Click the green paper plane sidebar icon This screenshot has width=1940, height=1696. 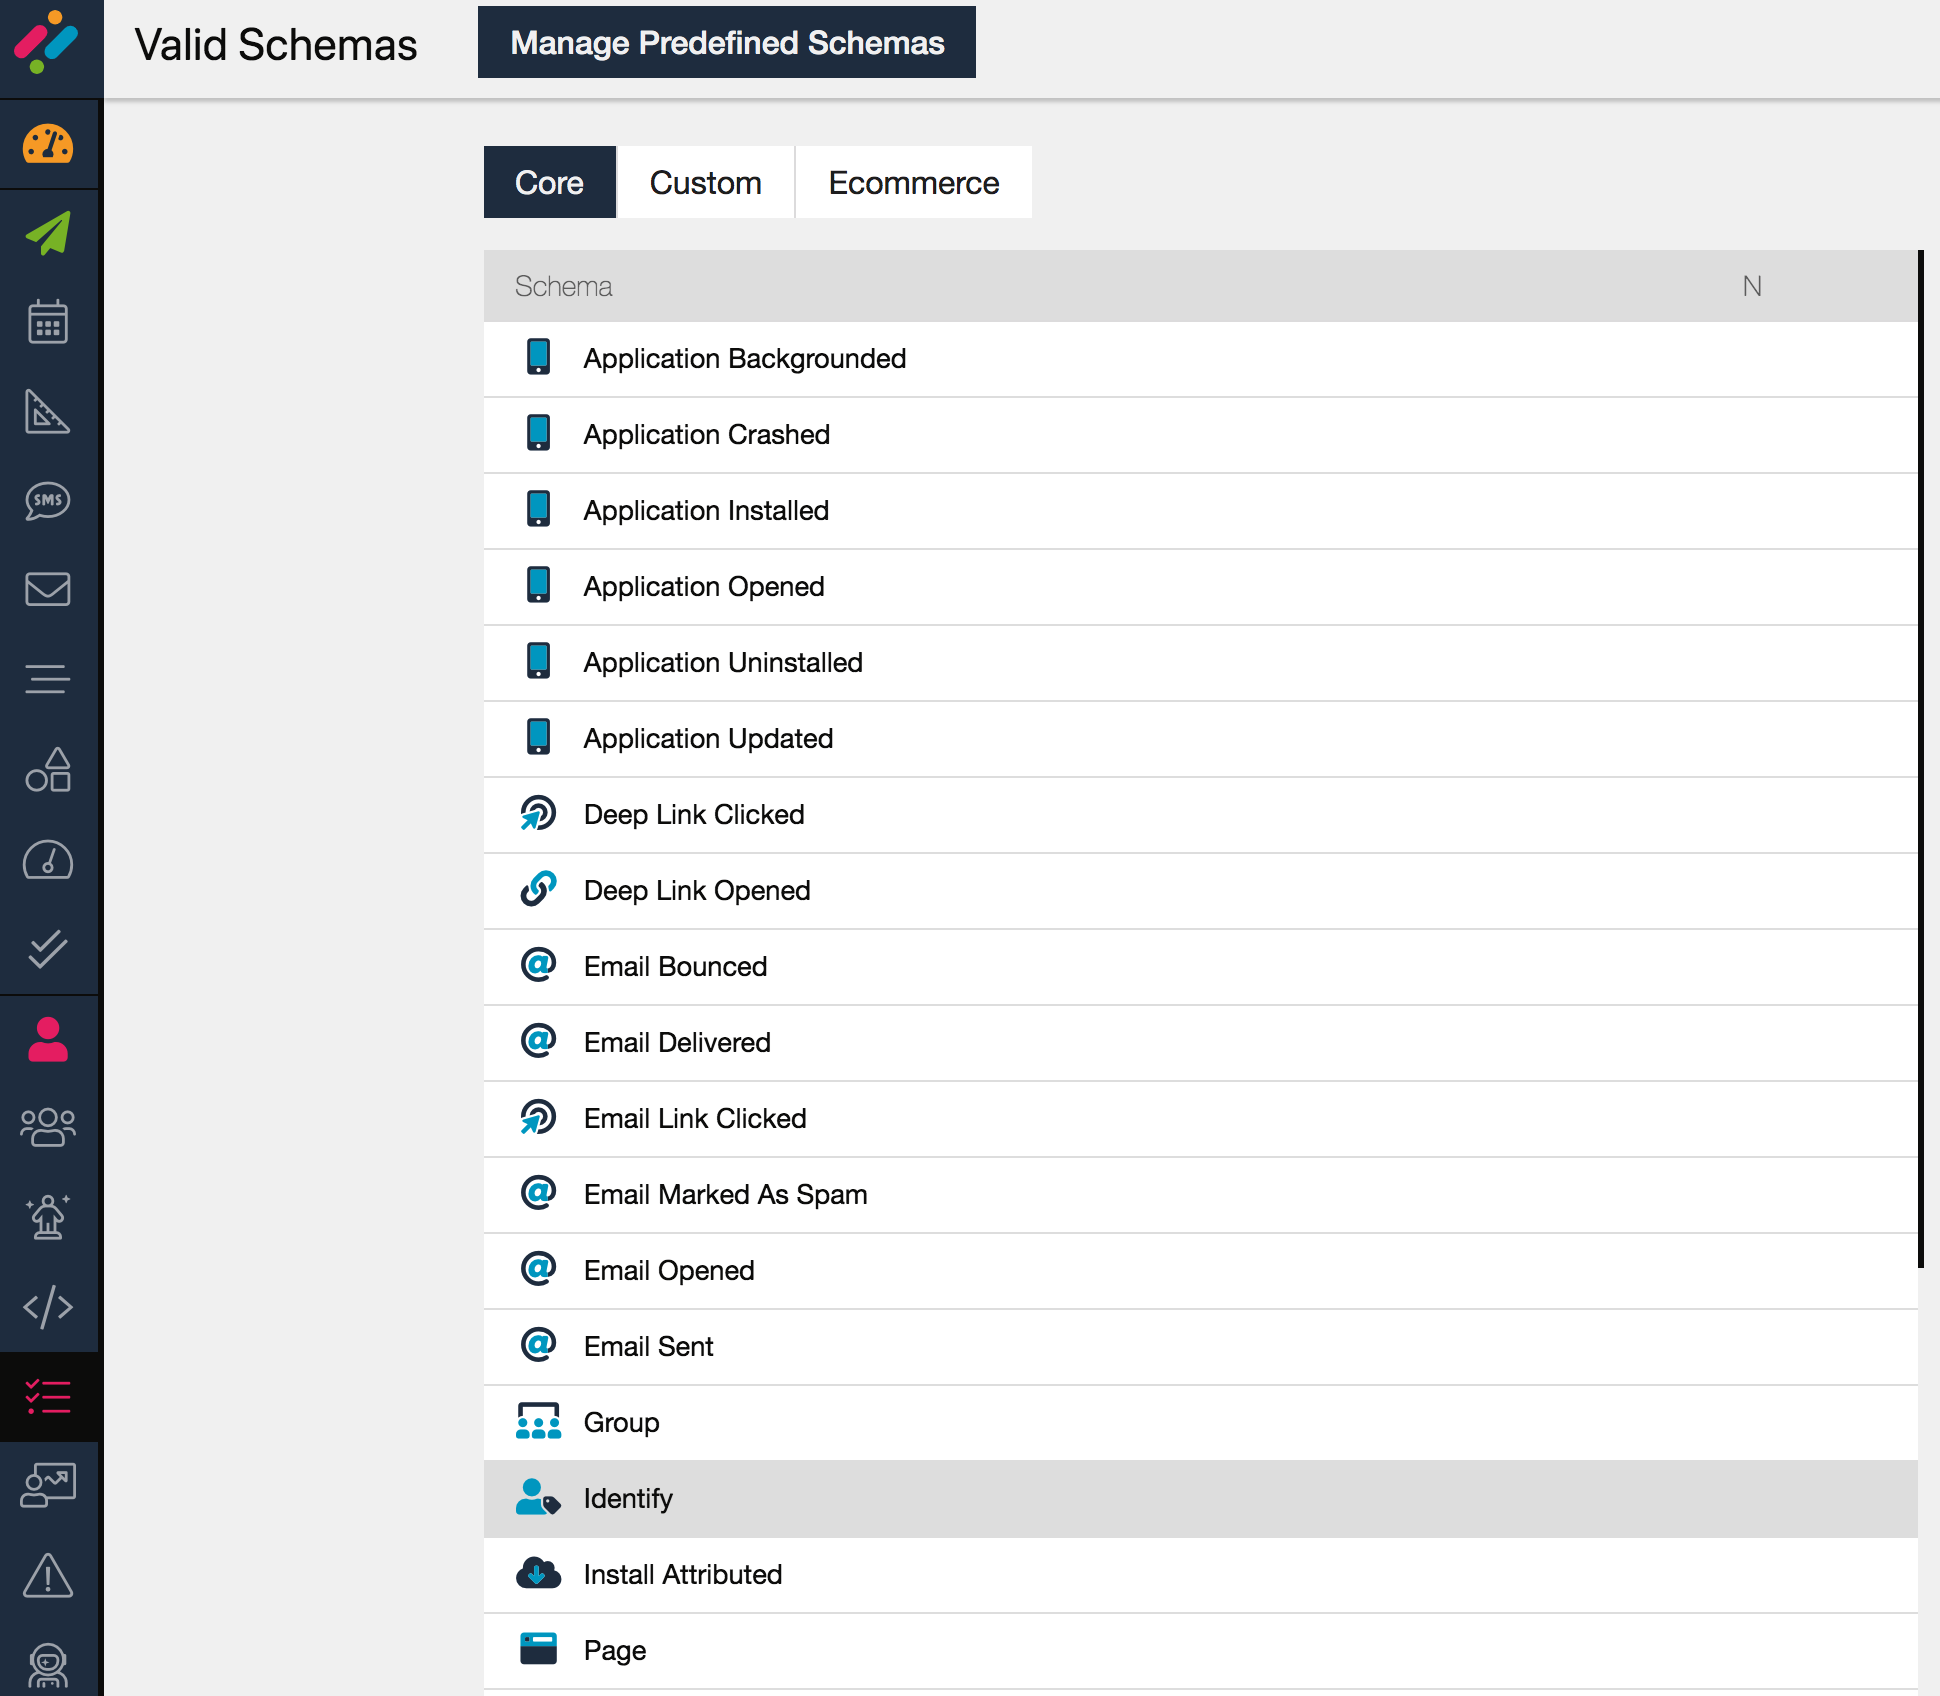pos(48,233)
